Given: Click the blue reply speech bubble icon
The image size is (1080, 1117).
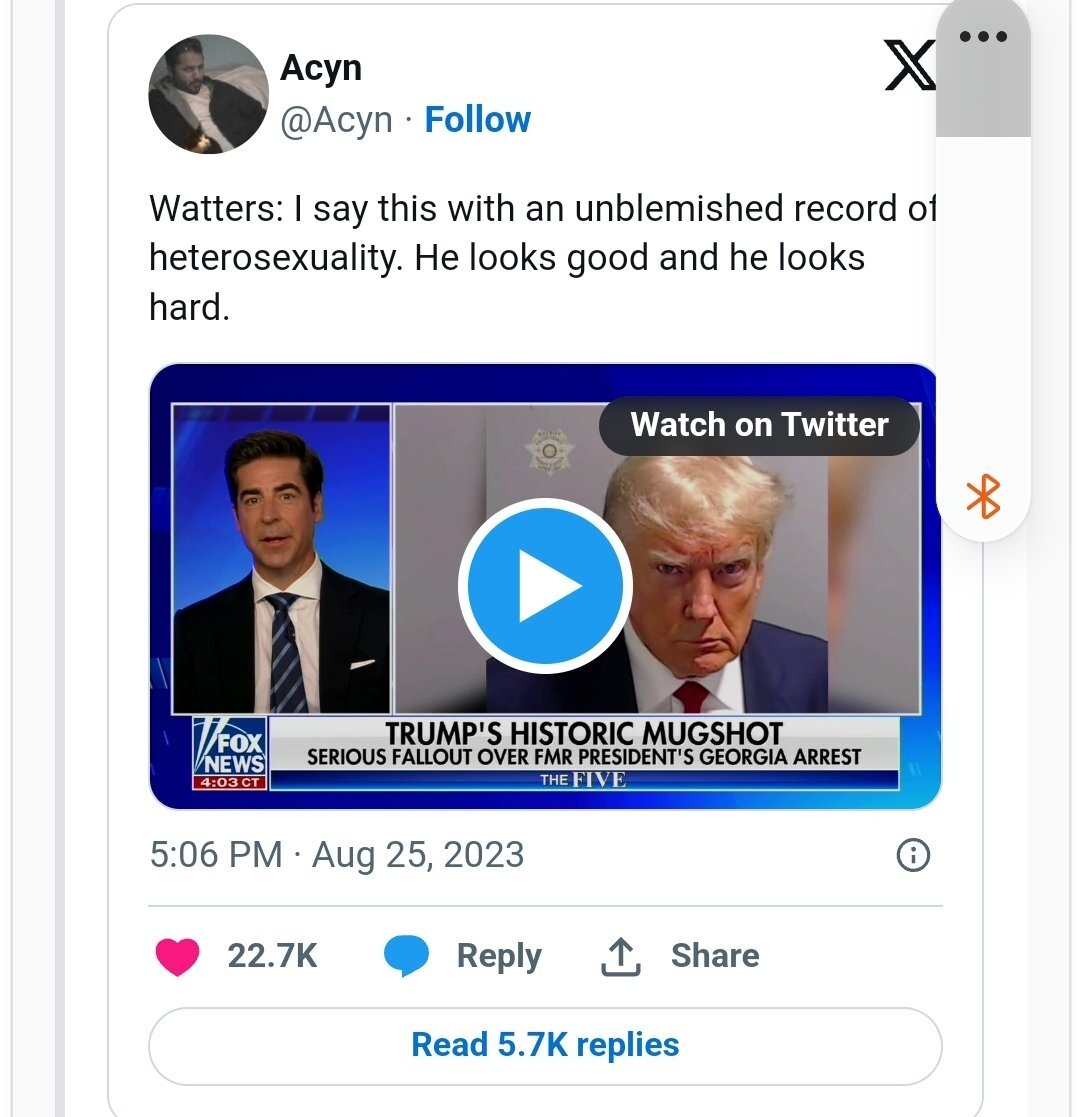Looking at the screenshot, I should [x=406, y=956].
